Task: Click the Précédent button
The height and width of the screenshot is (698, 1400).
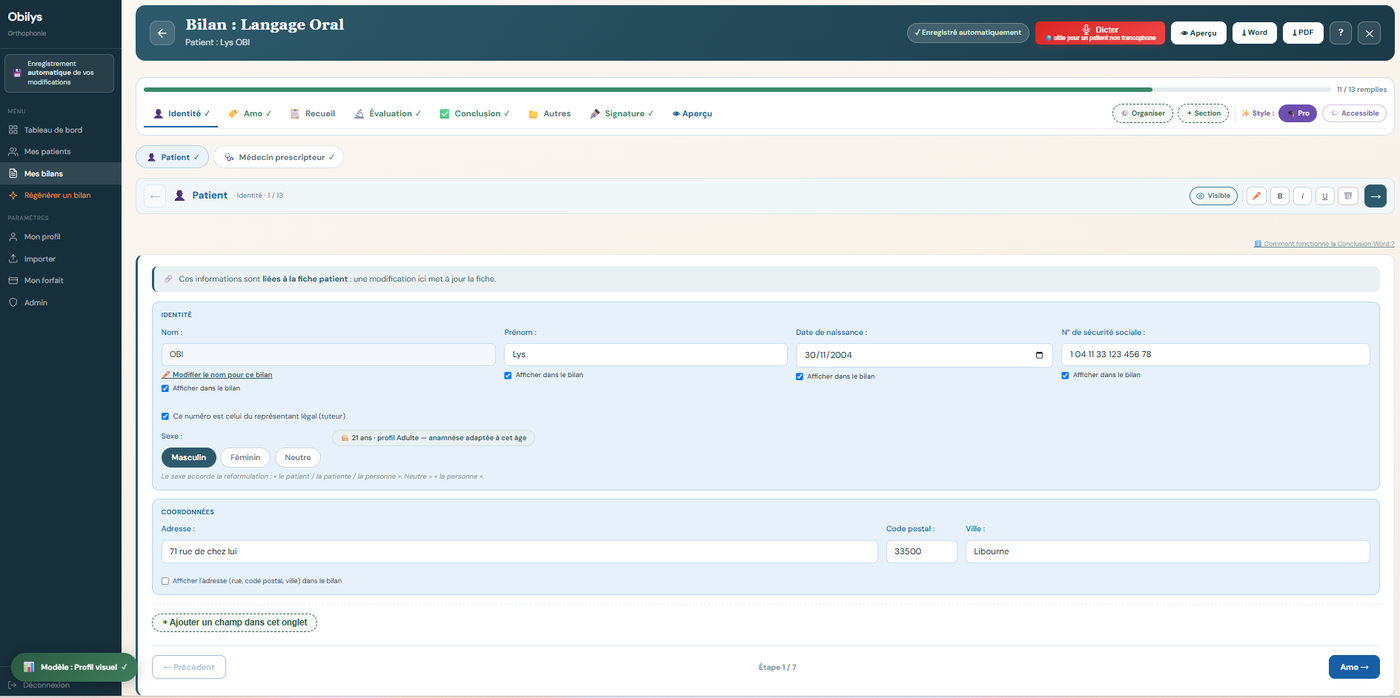Action: point(189,667)
